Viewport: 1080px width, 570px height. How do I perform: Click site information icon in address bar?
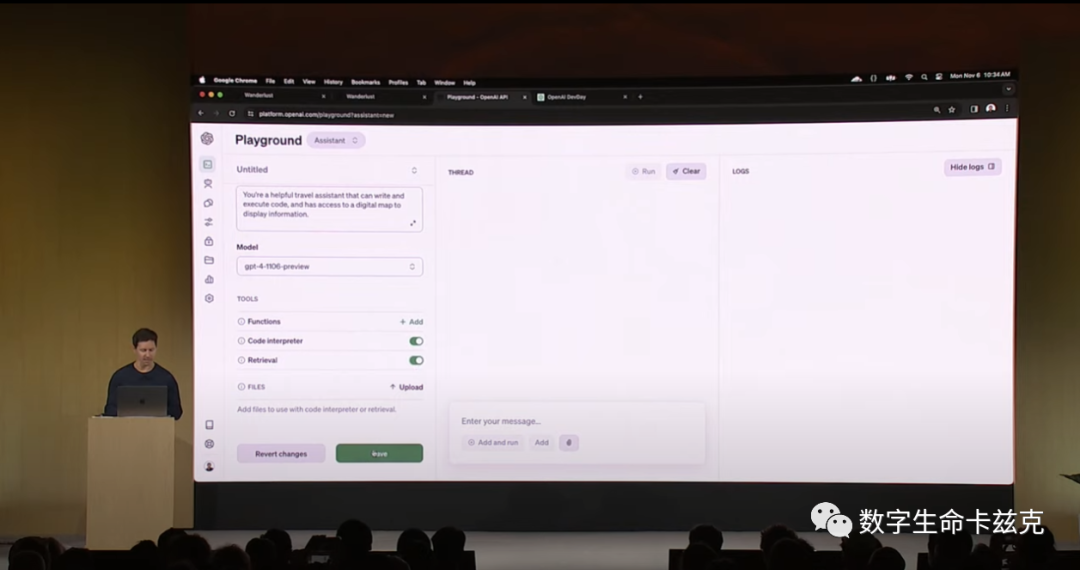(x=251, y=114)
